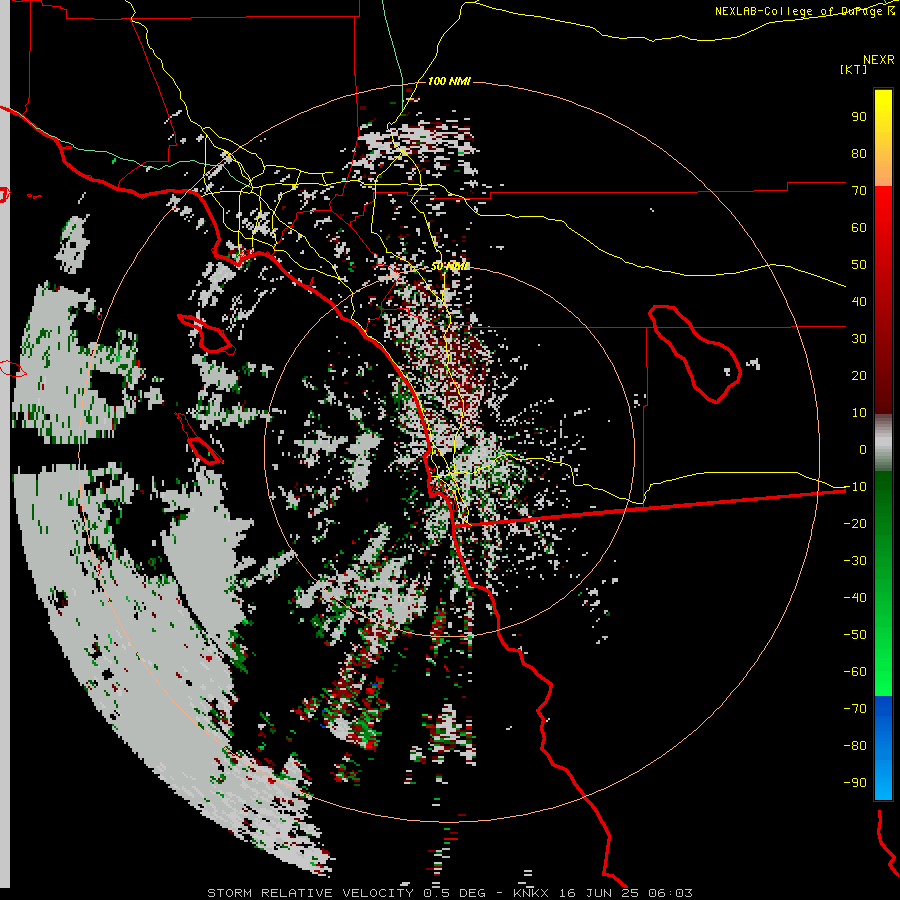This screenshot has width=900, height=900.
Task: Click the 50 NMI range ring label
Action: click(449, 266)
